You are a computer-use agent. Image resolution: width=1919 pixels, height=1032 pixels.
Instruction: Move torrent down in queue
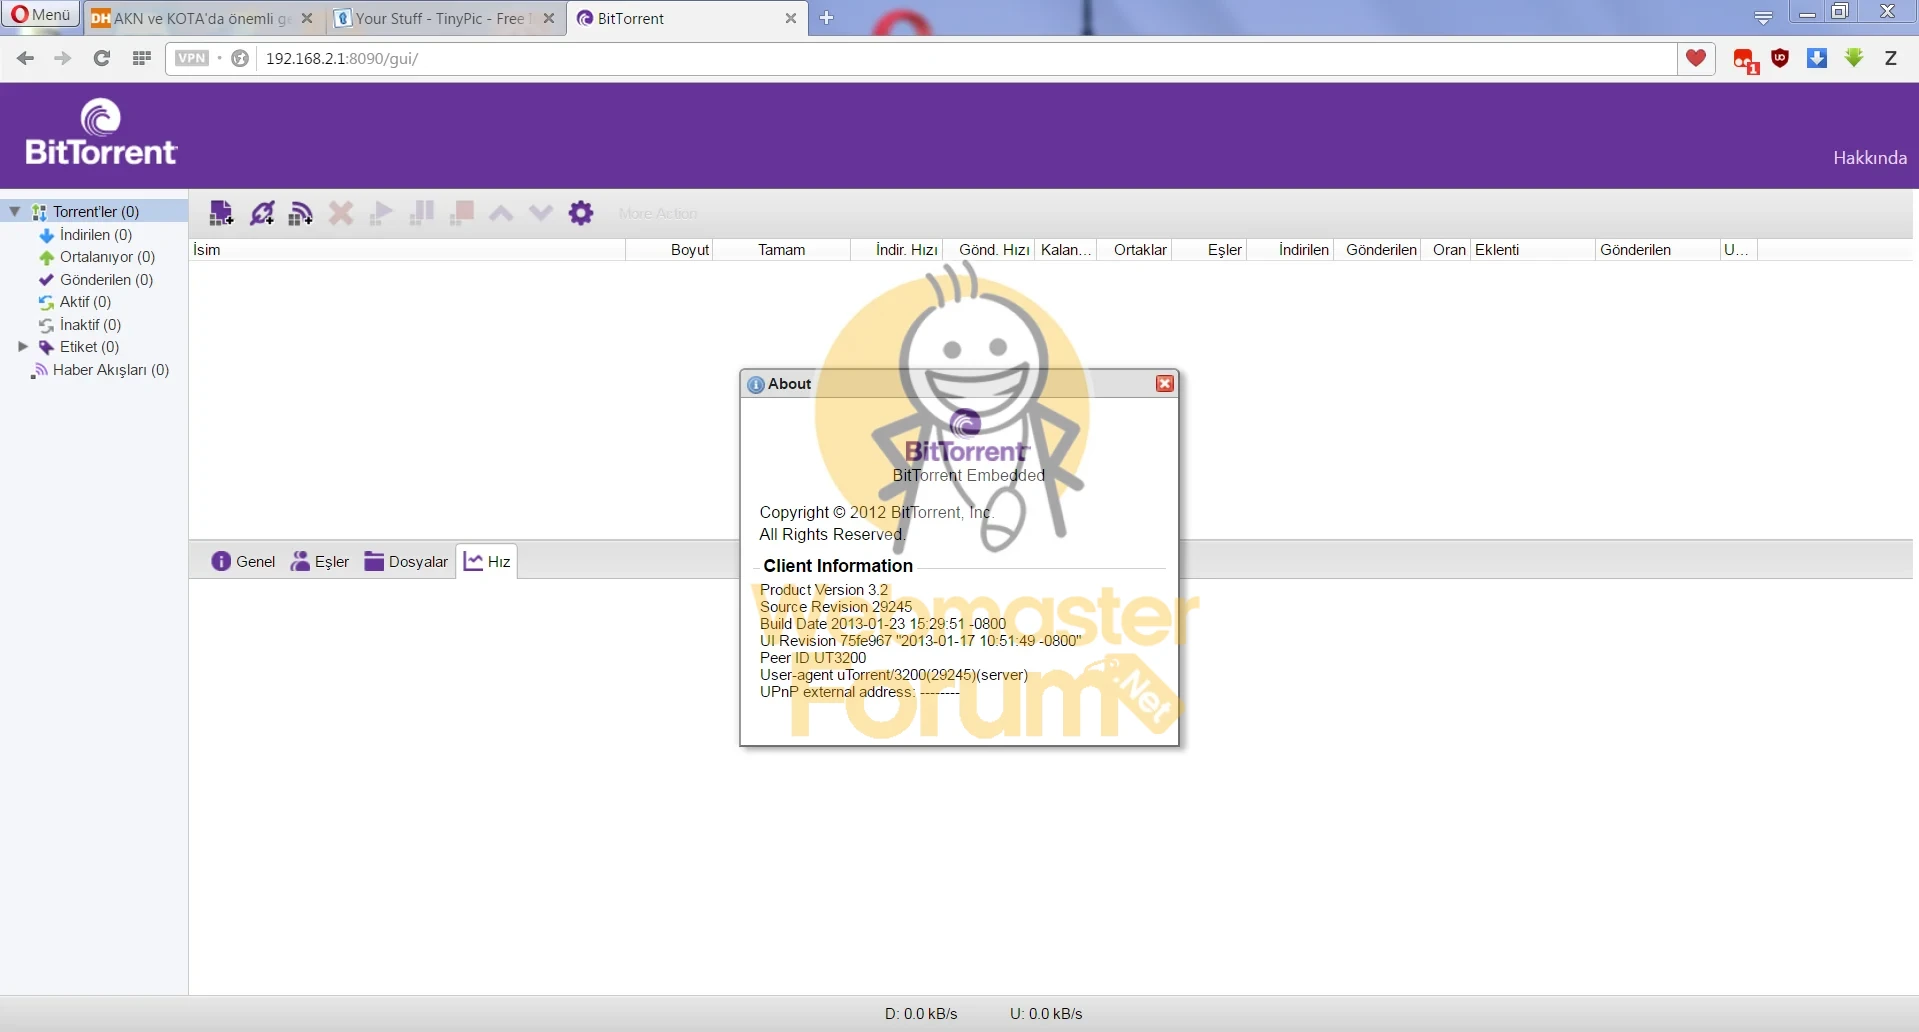pyautogui.click(x=541, y=213)
